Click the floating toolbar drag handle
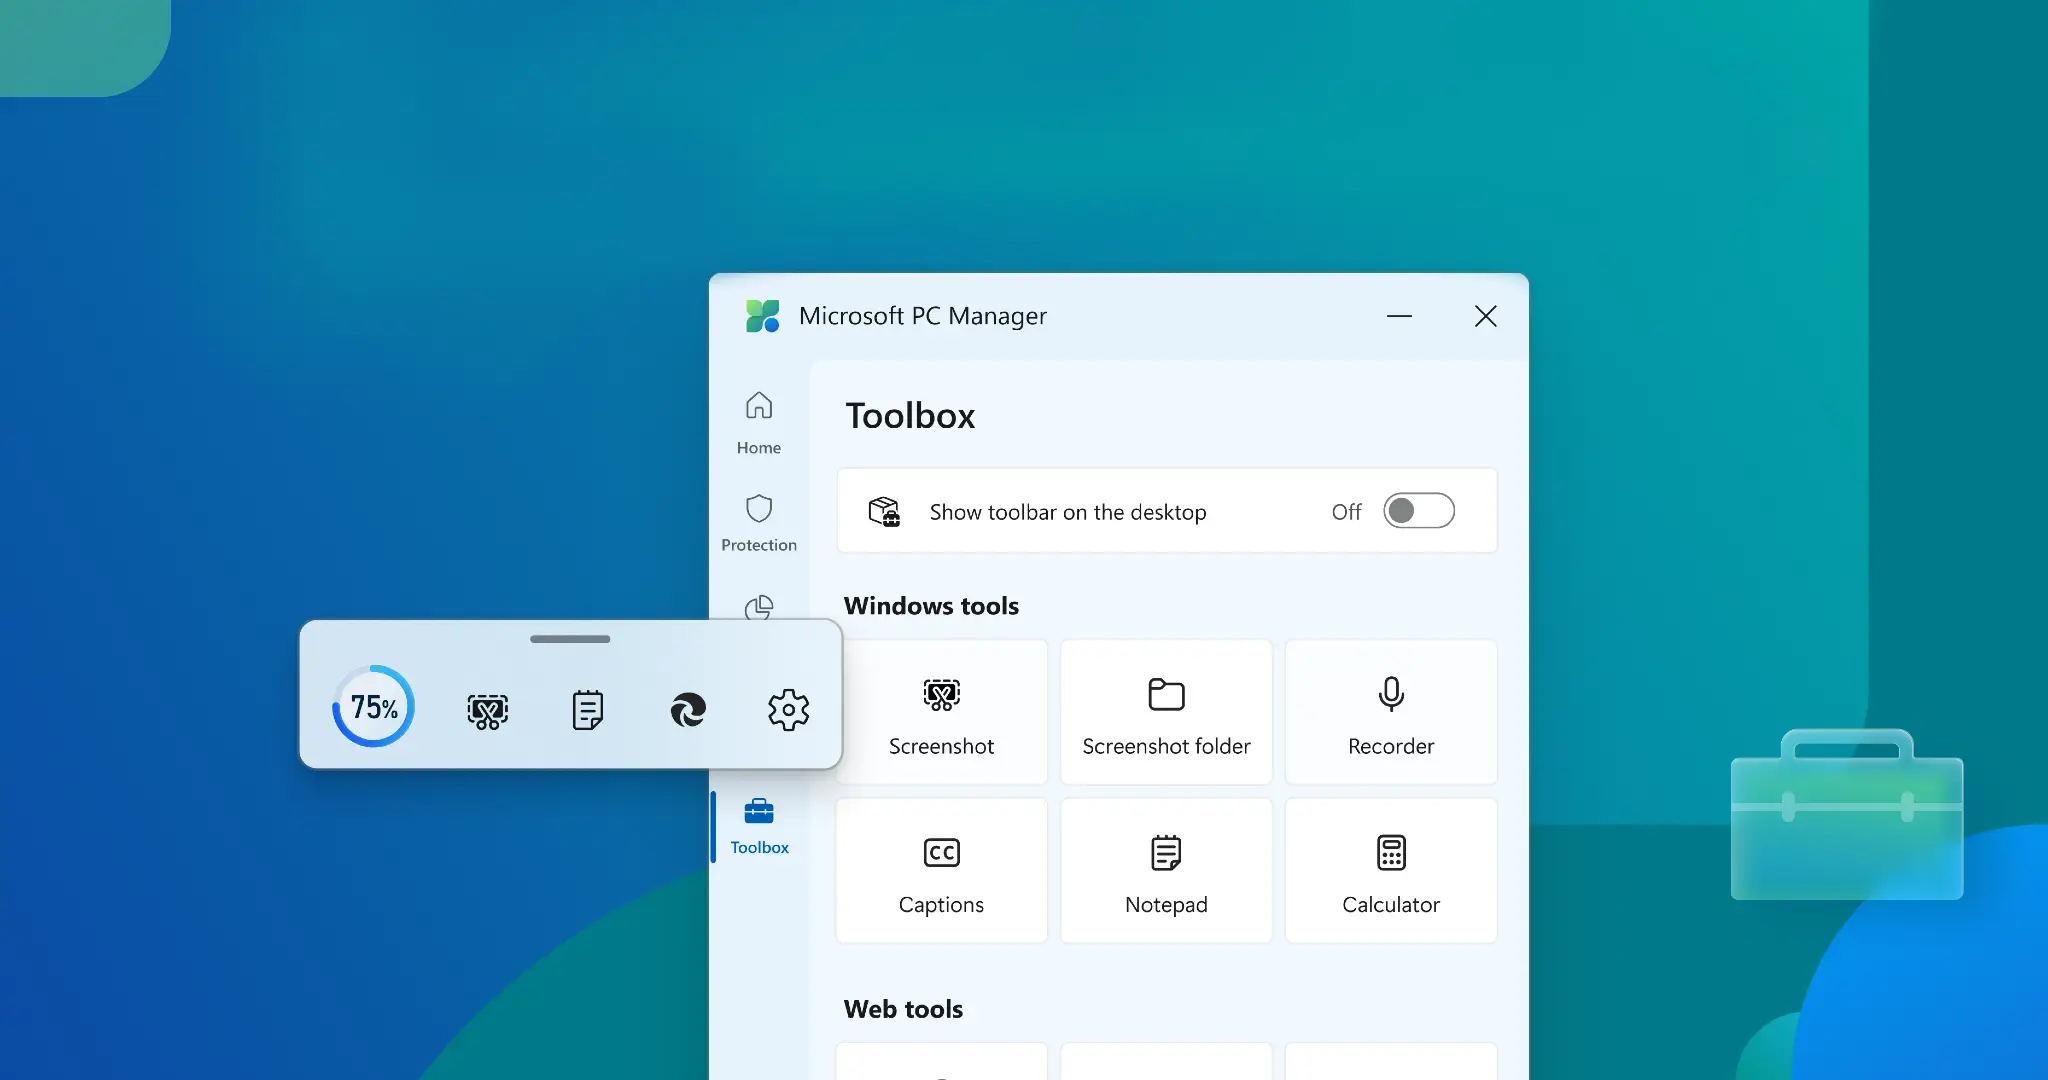 (x=570, y=639)
